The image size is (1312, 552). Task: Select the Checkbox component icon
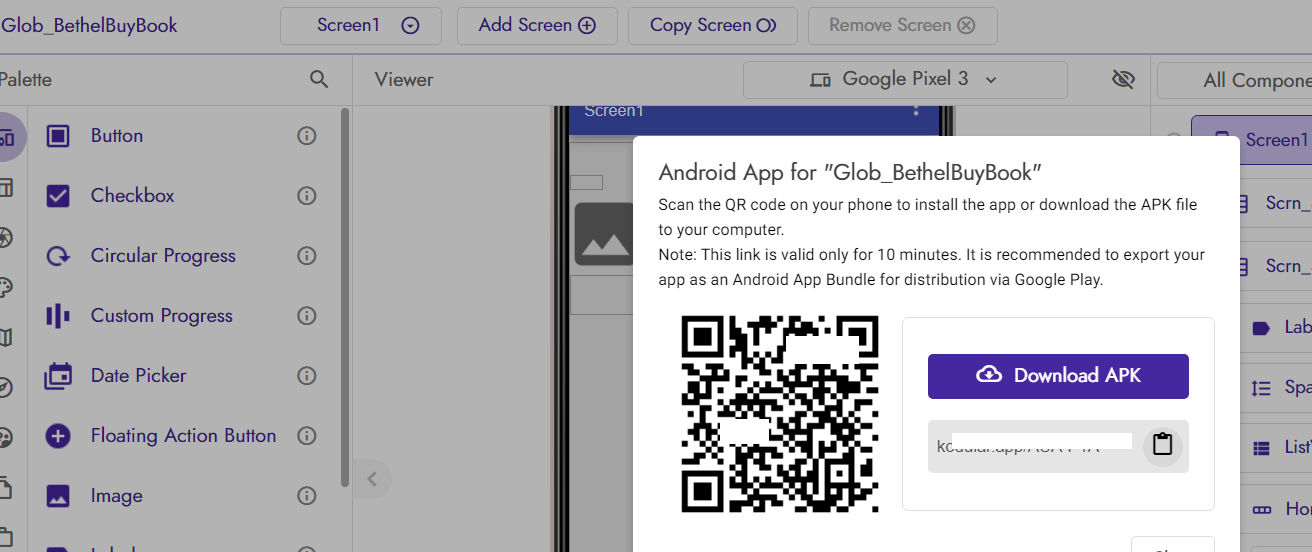click(x=58, y=196)
